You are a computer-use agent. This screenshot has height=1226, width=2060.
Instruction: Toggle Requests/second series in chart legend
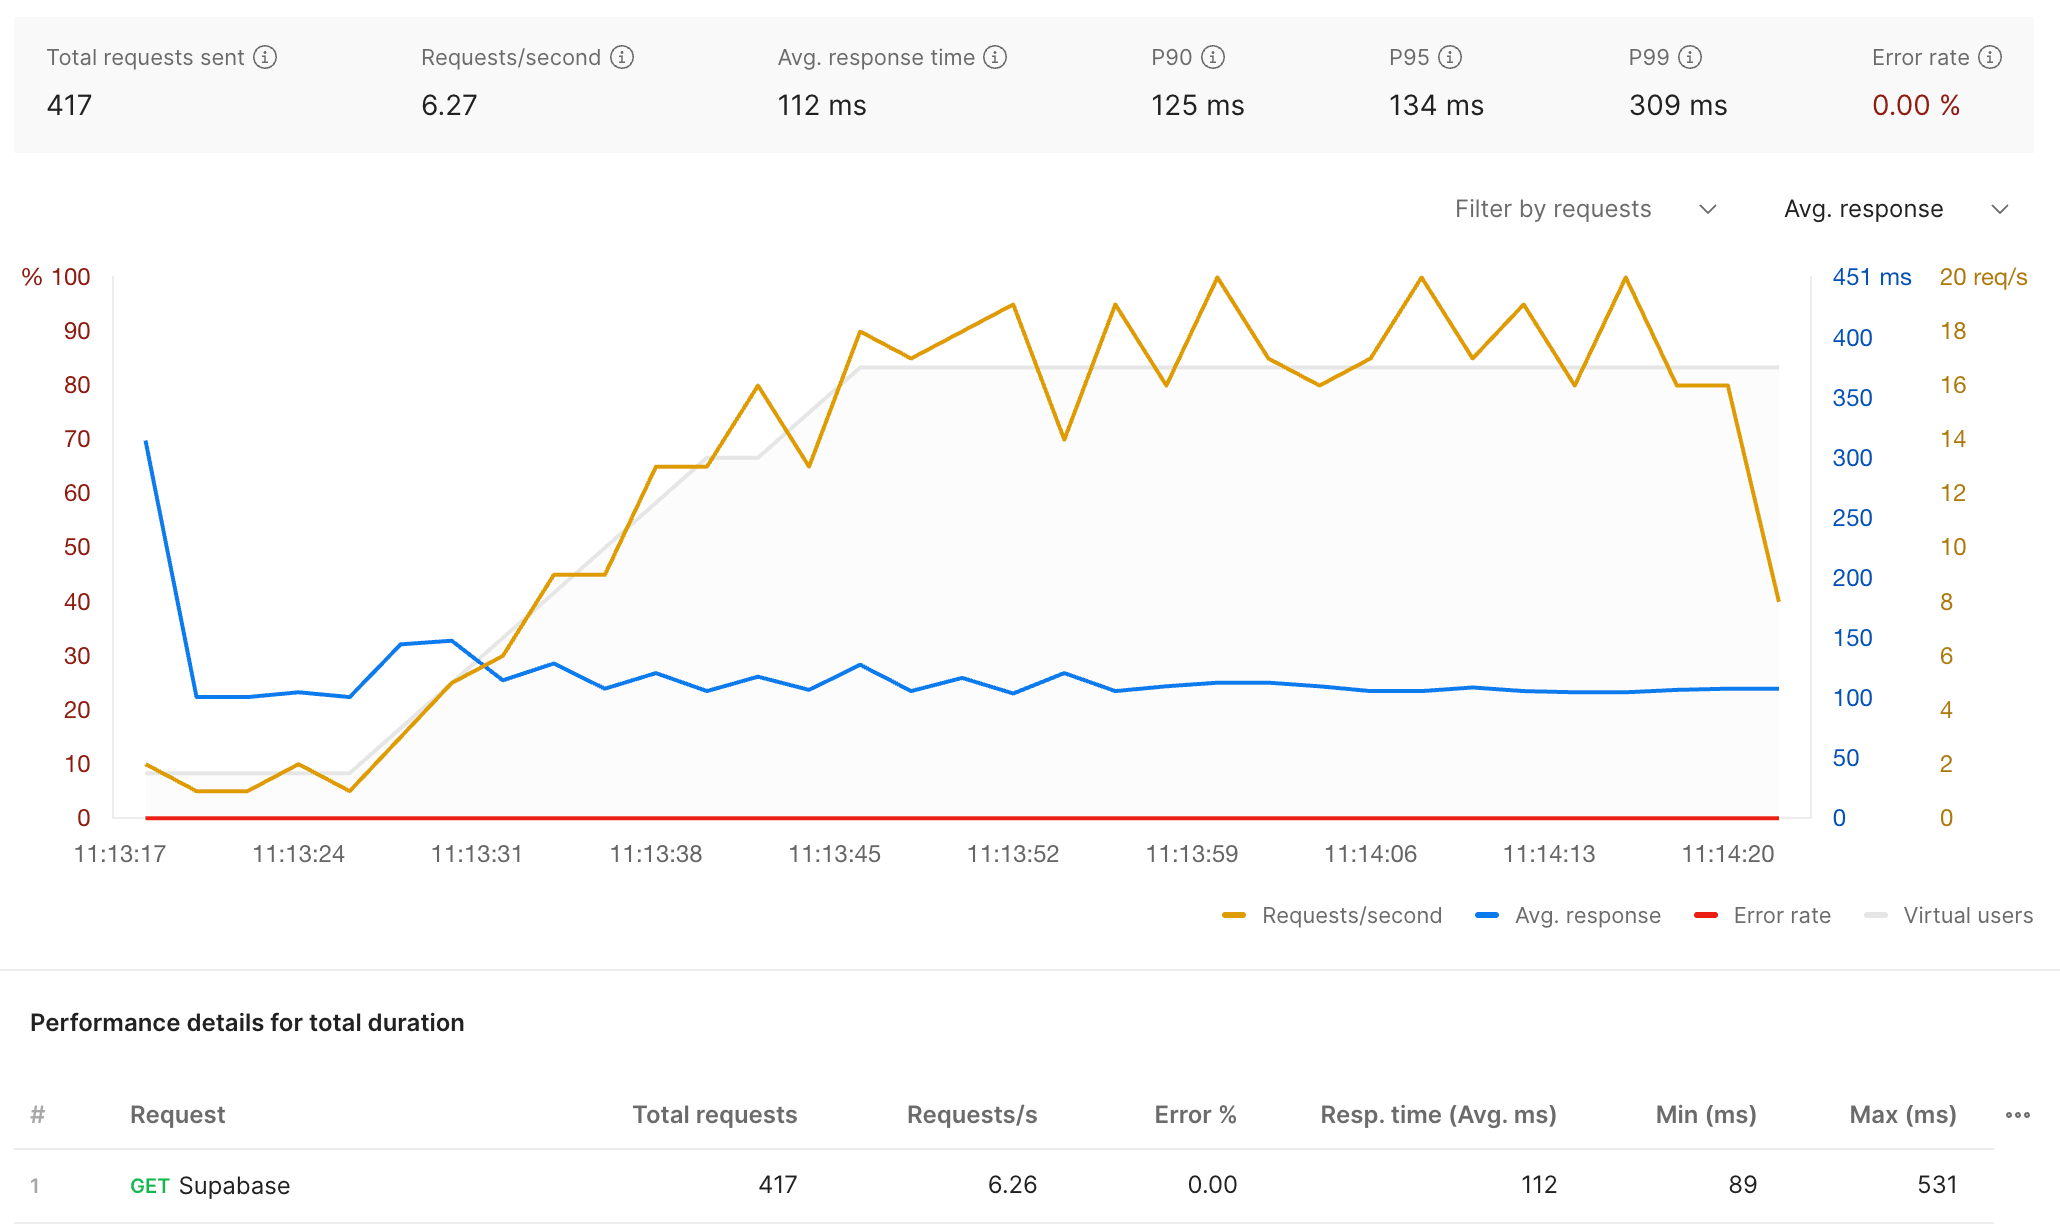point(1332,915)
